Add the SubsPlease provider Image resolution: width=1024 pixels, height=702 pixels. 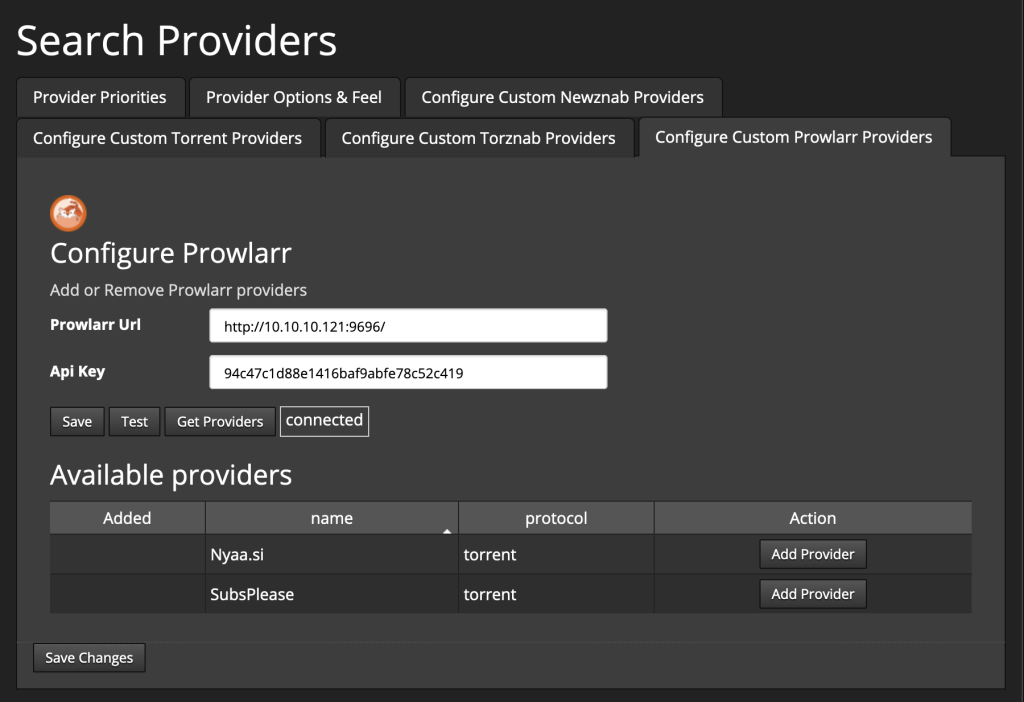pyautogui.click(x=813, y=594)
